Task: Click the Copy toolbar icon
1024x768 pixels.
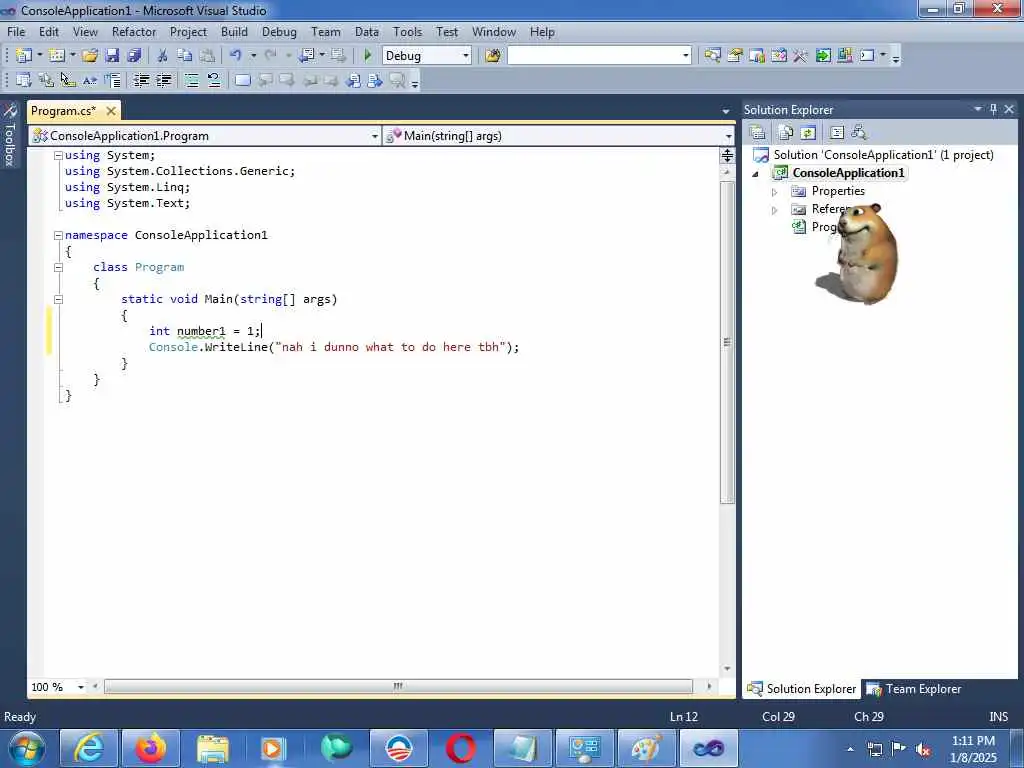Action: (x=185, y=56)
